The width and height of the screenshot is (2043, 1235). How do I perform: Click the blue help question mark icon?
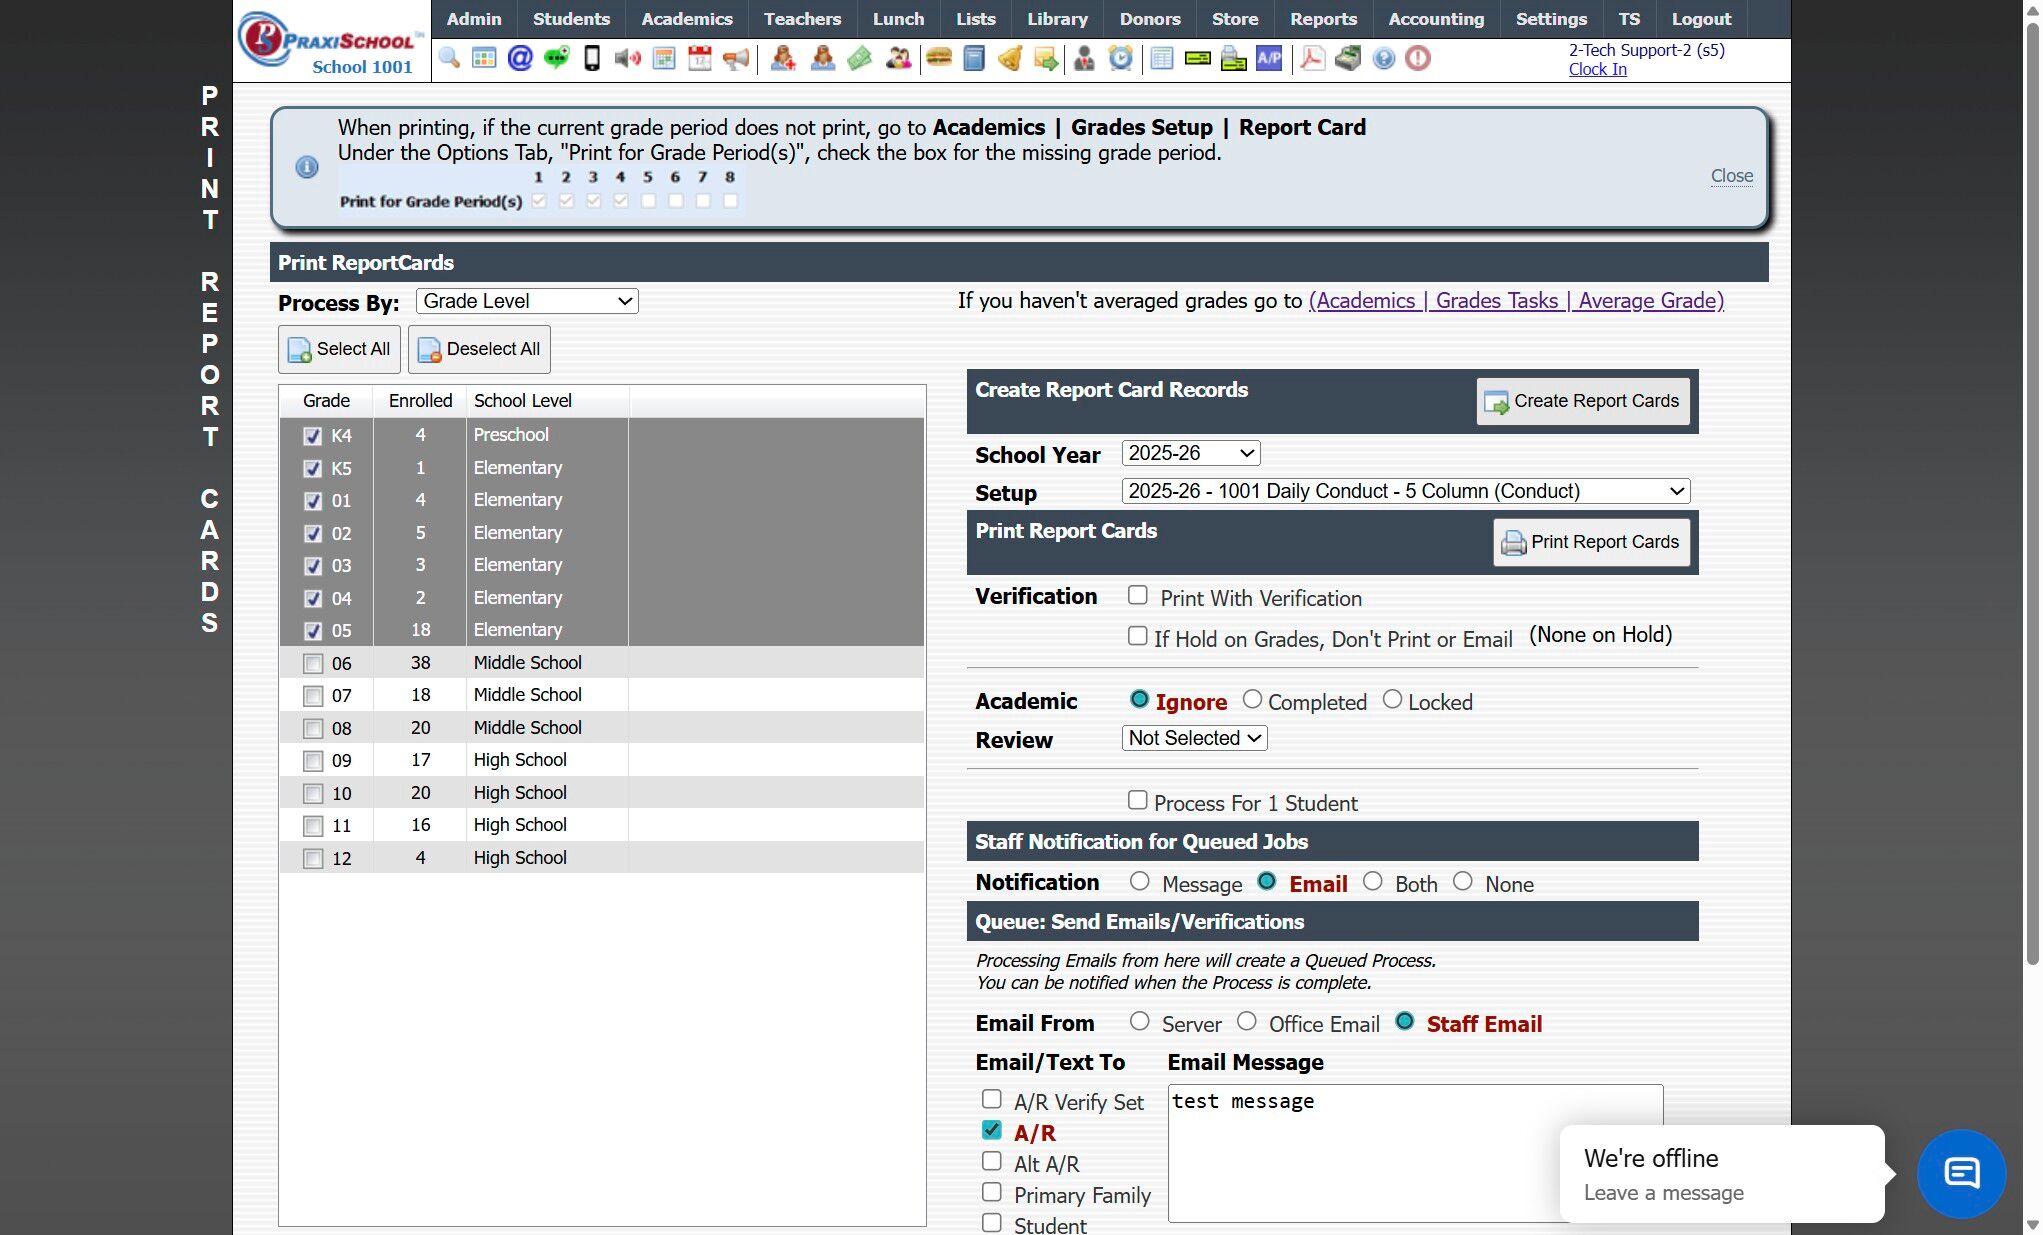1383,58
